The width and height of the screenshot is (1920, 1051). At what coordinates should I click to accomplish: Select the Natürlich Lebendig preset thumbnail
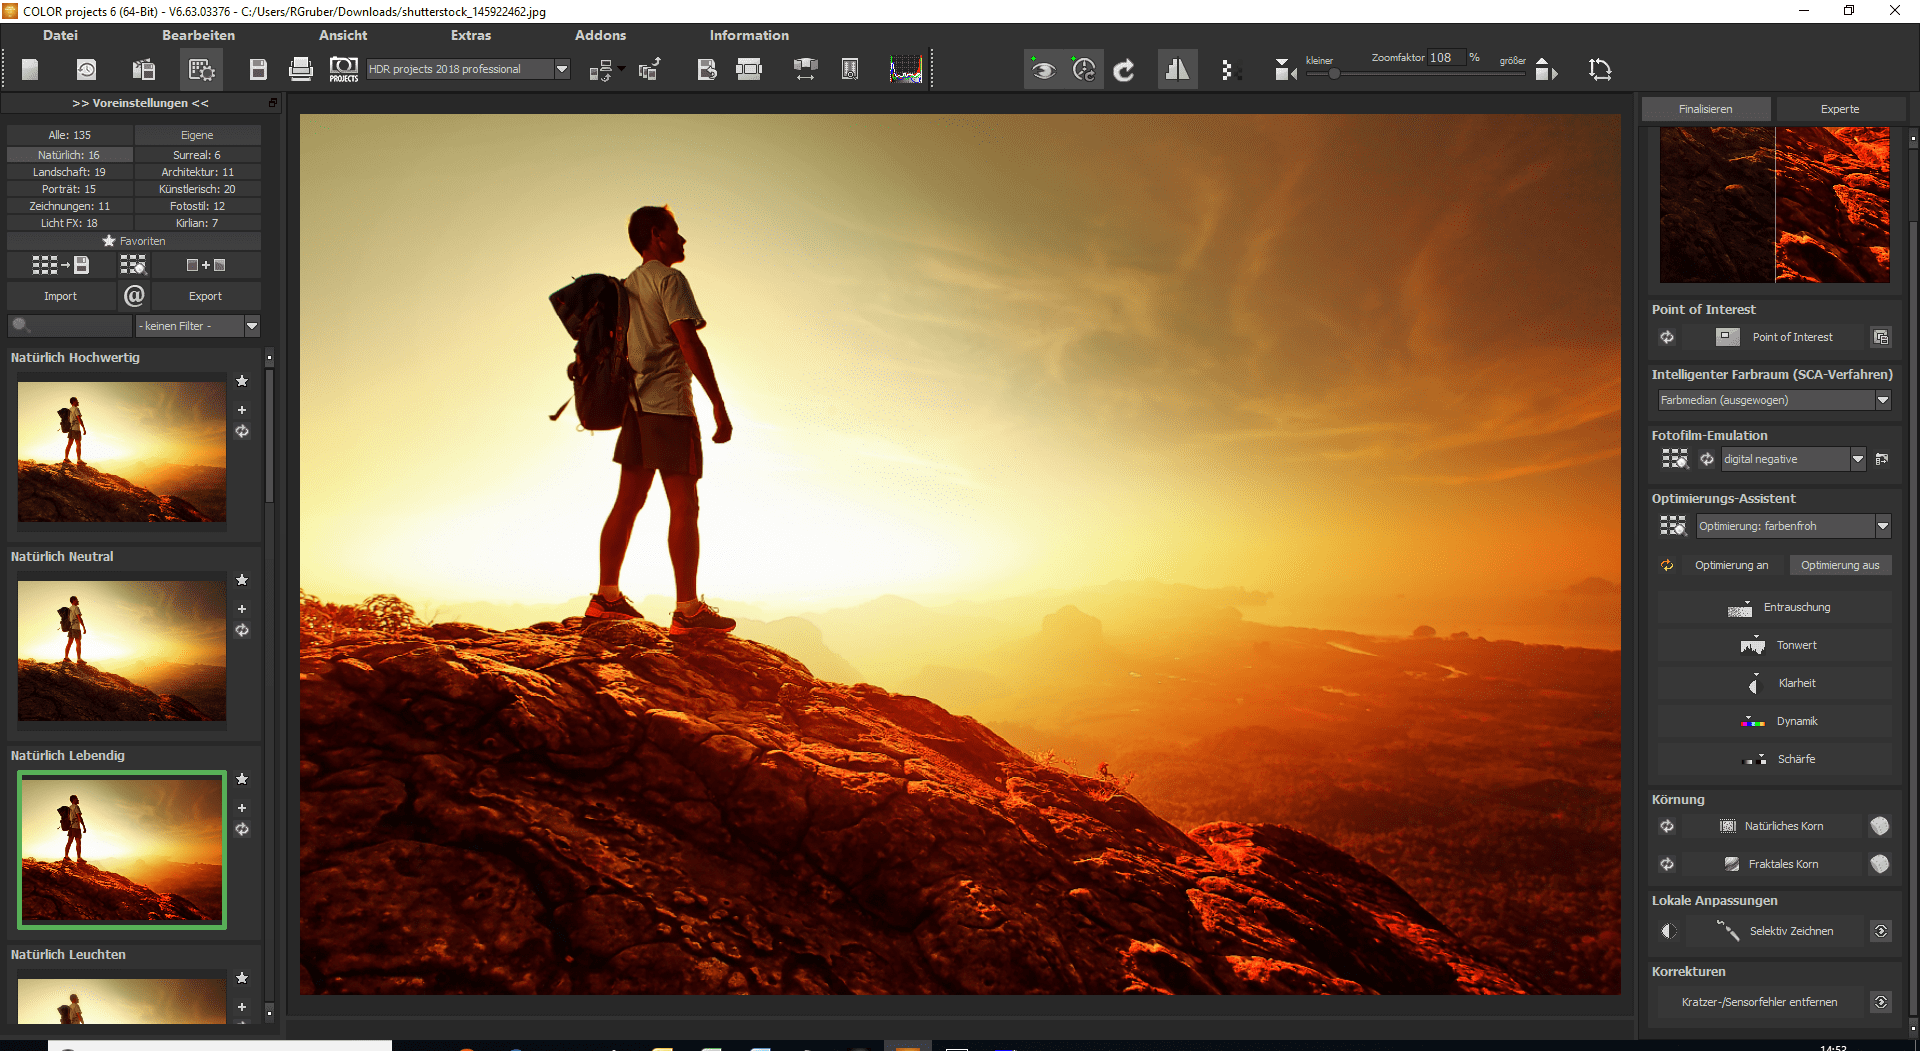(121, 849)
